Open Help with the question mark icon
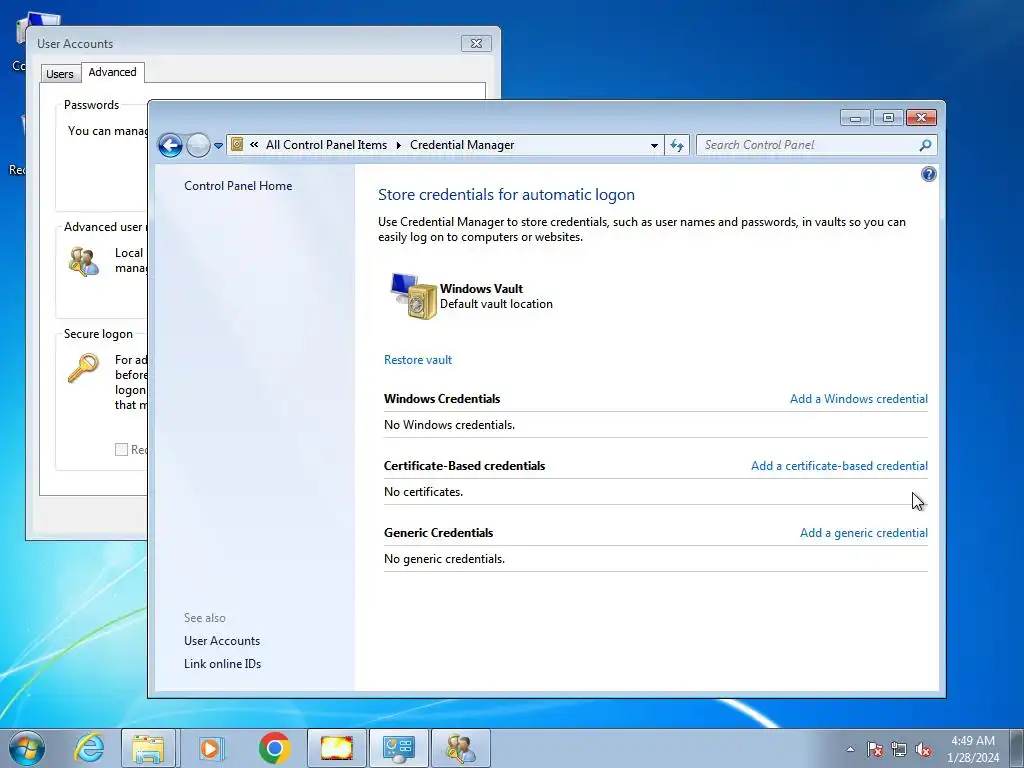 point(928,174)
